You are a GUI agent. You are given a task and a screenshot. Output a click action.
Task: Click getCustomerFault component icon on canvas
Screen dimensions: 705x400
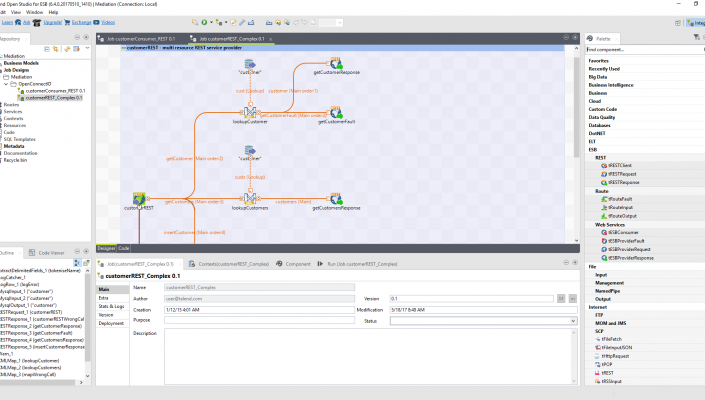[x=336, y=113]
